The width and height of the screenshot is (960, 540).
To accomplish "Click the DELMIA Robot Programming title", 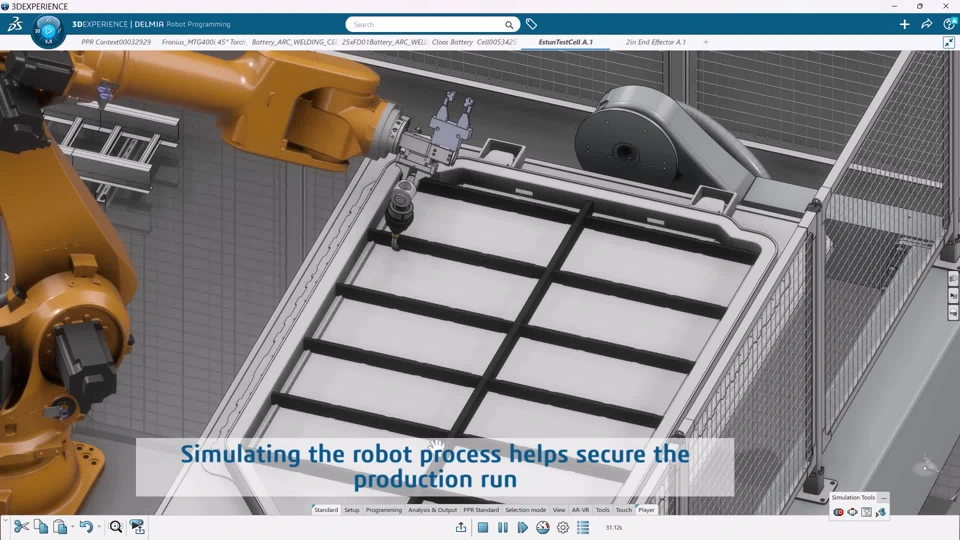I will (x=182, y=24).
